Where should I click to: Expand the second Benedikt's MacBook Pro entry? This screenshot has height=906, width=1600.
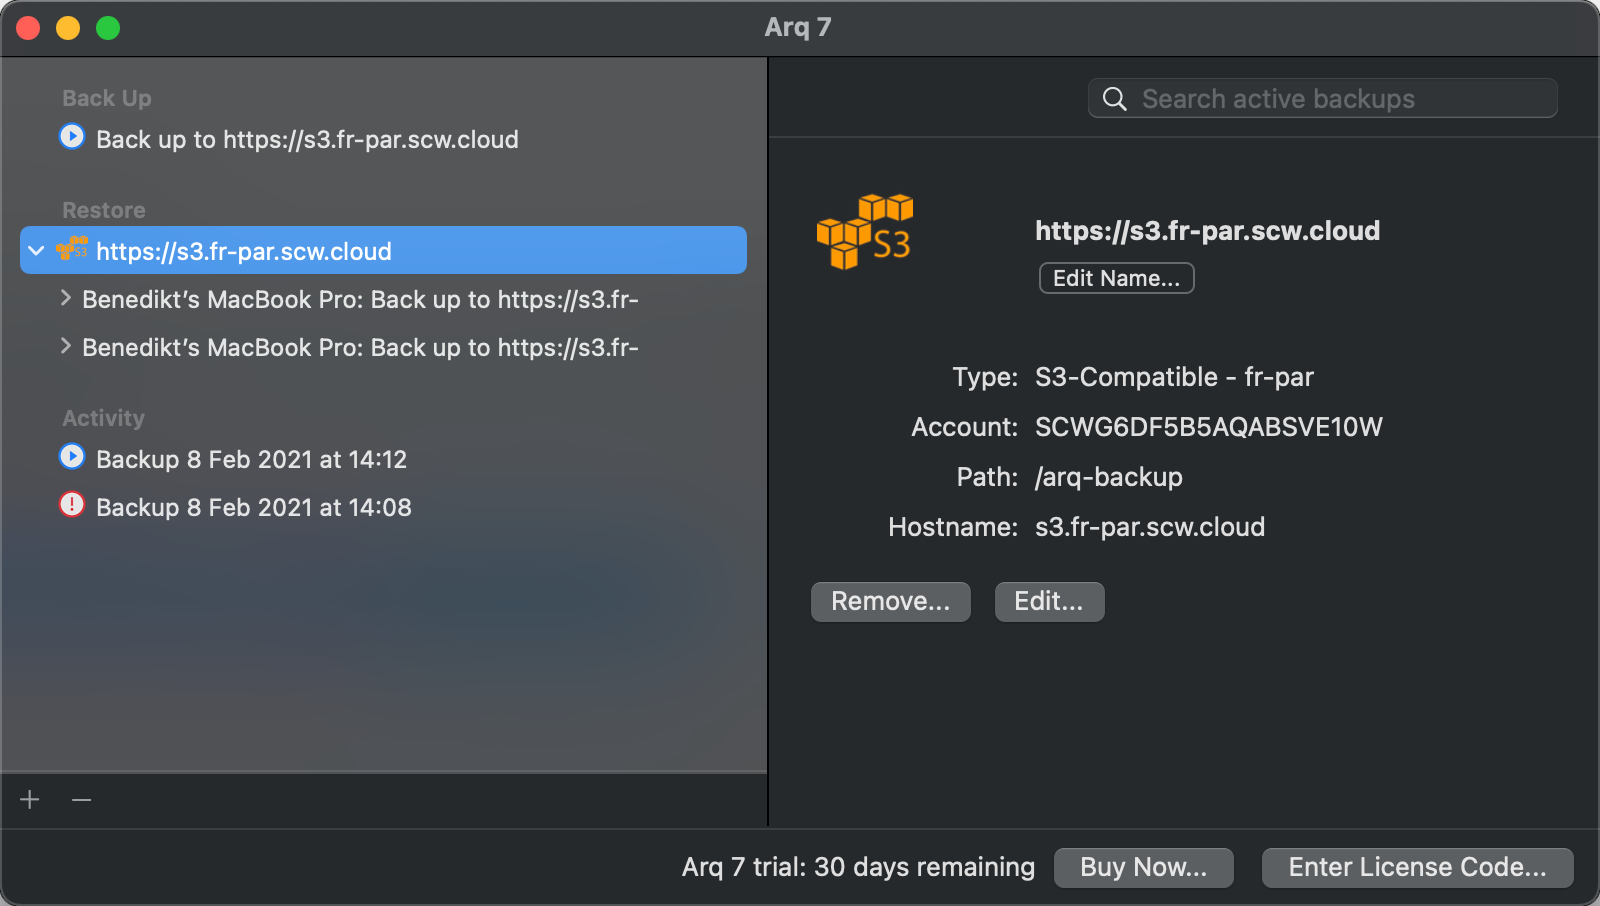point(65,346)
